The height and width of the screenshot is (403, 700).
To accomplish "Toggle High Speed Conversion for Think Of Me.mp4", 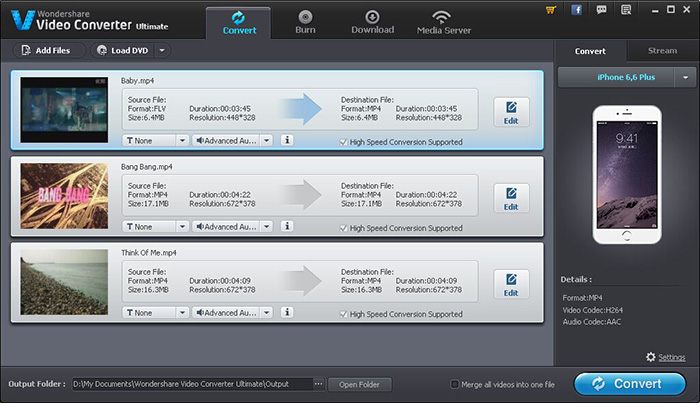I will point(343,314).
